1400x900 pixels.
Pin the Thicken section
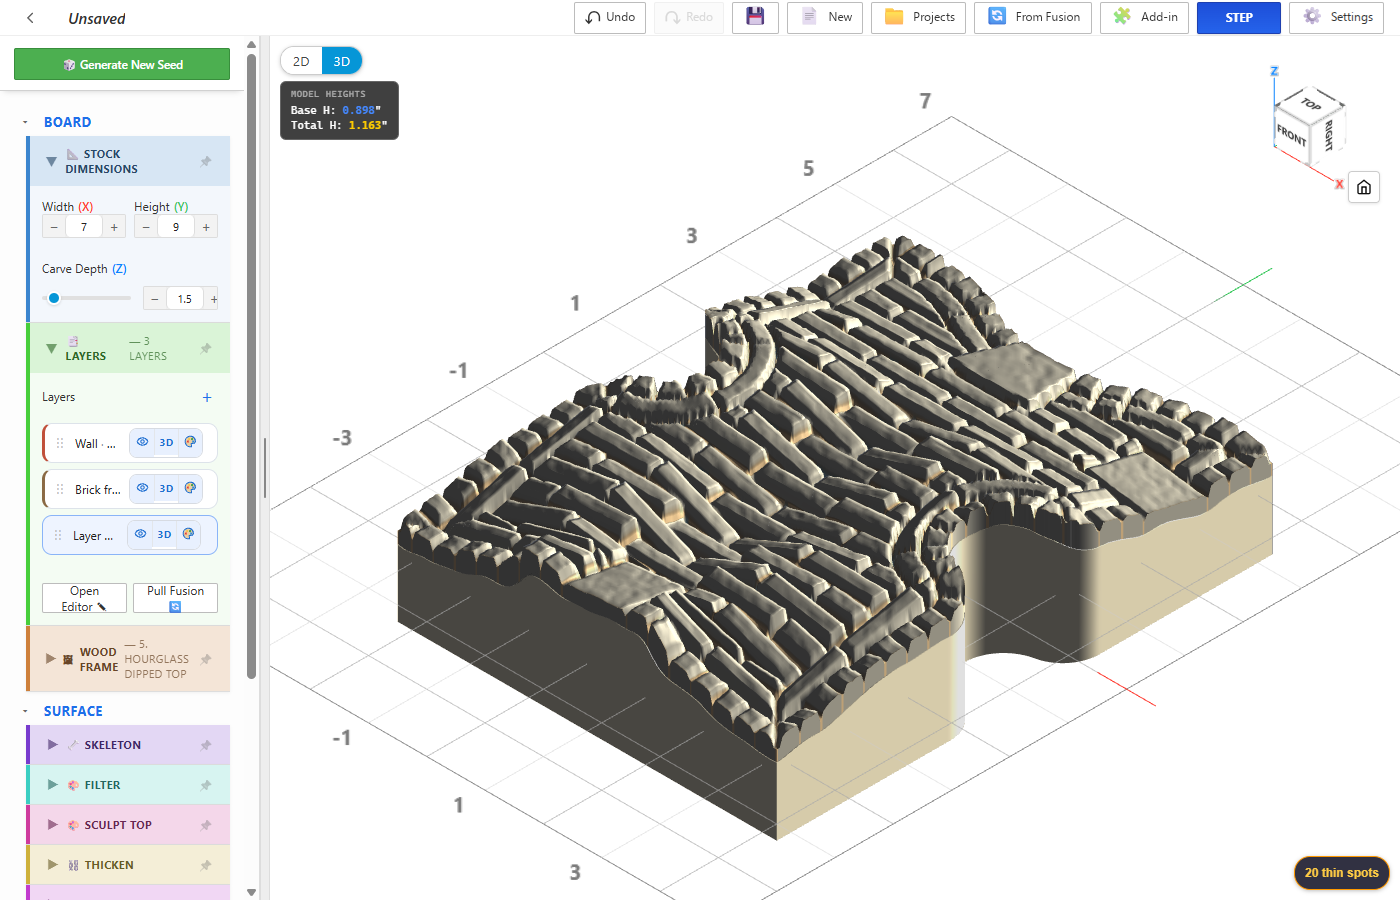click(206, 865)
